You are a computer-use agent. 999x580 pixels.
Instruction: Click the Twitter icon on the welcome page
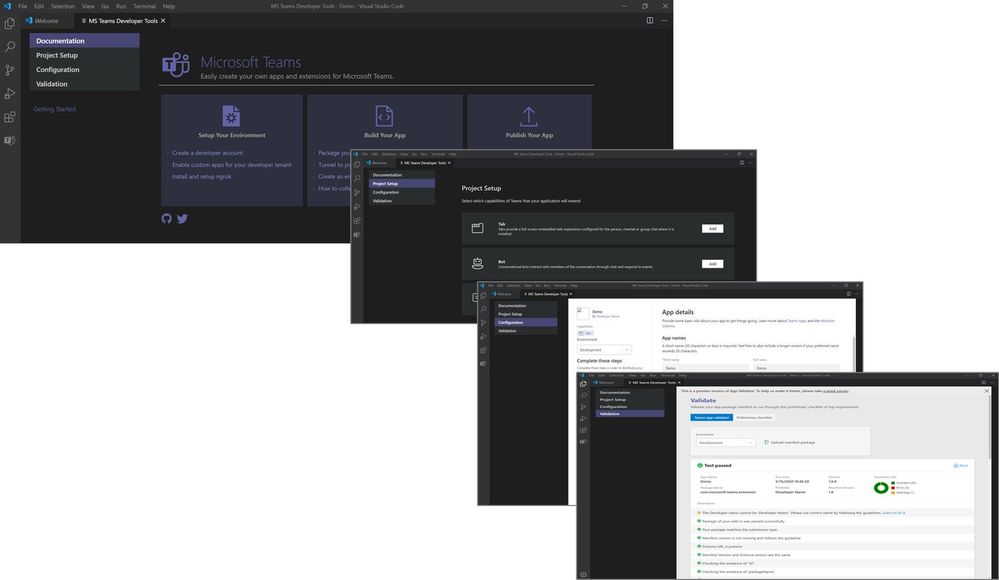(182, 218)
